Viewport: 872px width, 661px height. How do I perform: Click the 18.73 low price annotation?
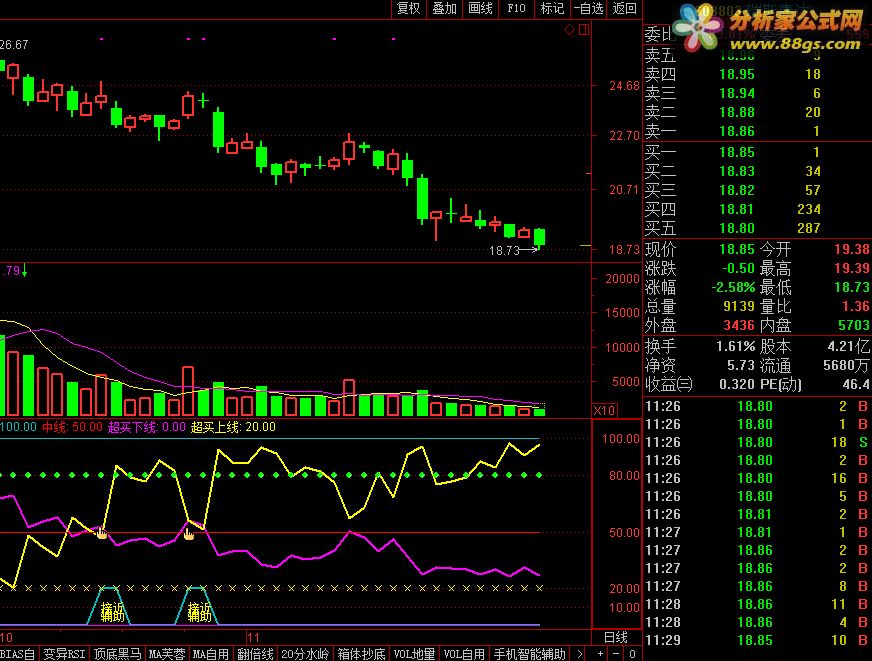click(504, 251)
